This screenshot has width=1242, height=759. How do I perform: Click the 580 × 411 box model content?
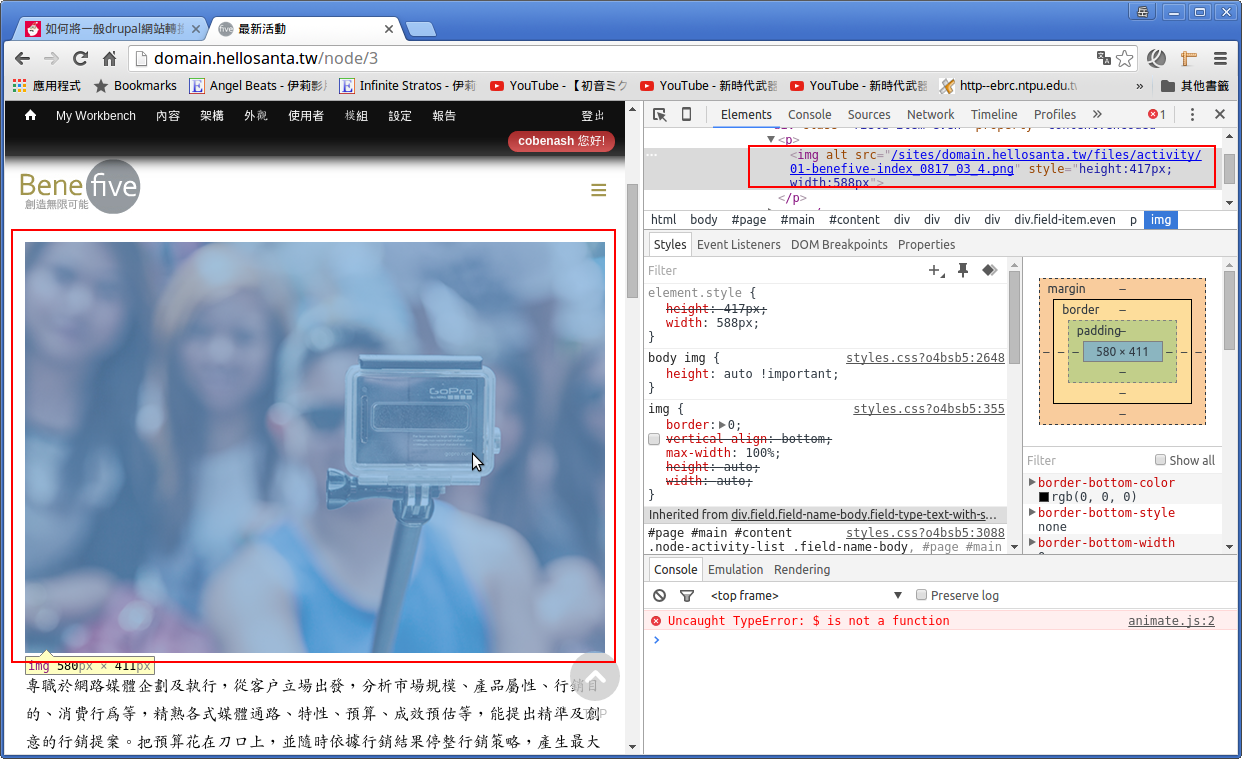pos(1122,352)
